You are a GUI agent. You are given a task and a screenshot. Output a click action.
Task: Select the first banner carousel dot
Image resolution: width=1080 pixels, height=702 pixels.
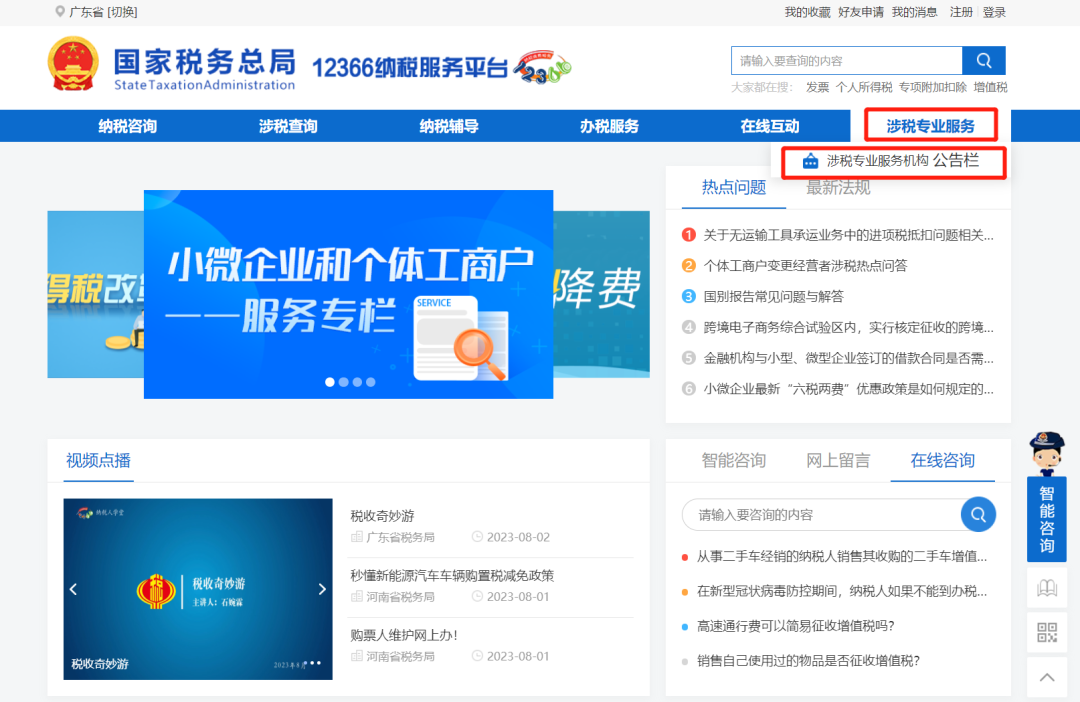(x=330, y=382)
